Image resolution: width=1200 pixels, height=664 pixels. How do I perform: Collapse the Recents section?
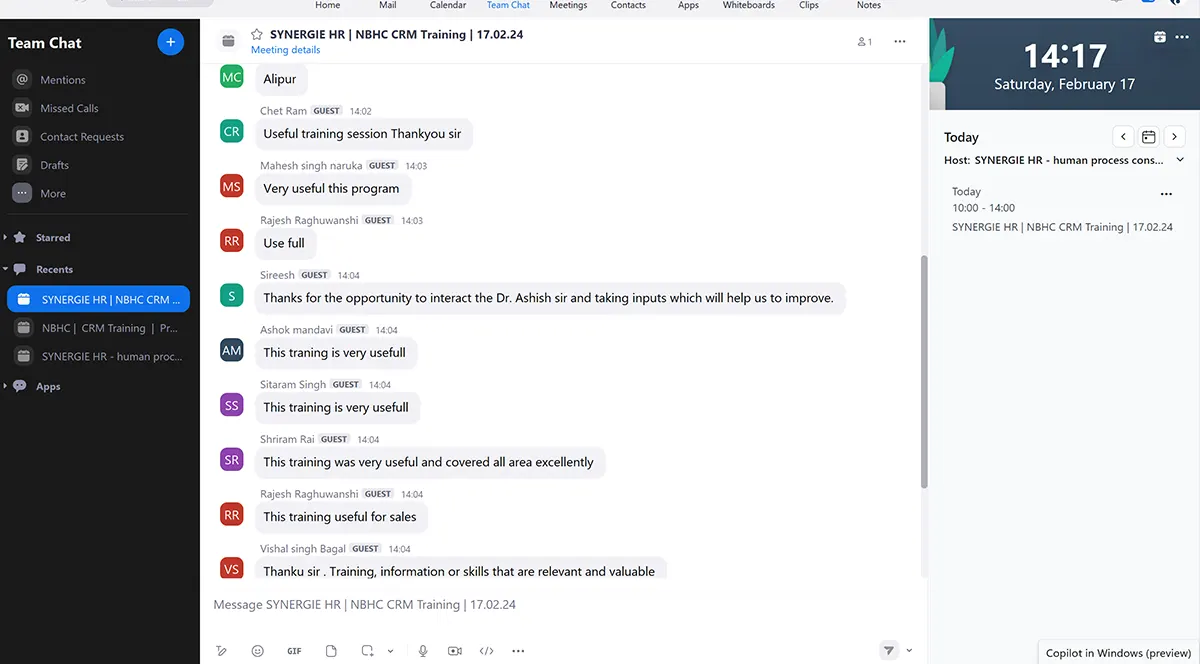tap(6, 269)
